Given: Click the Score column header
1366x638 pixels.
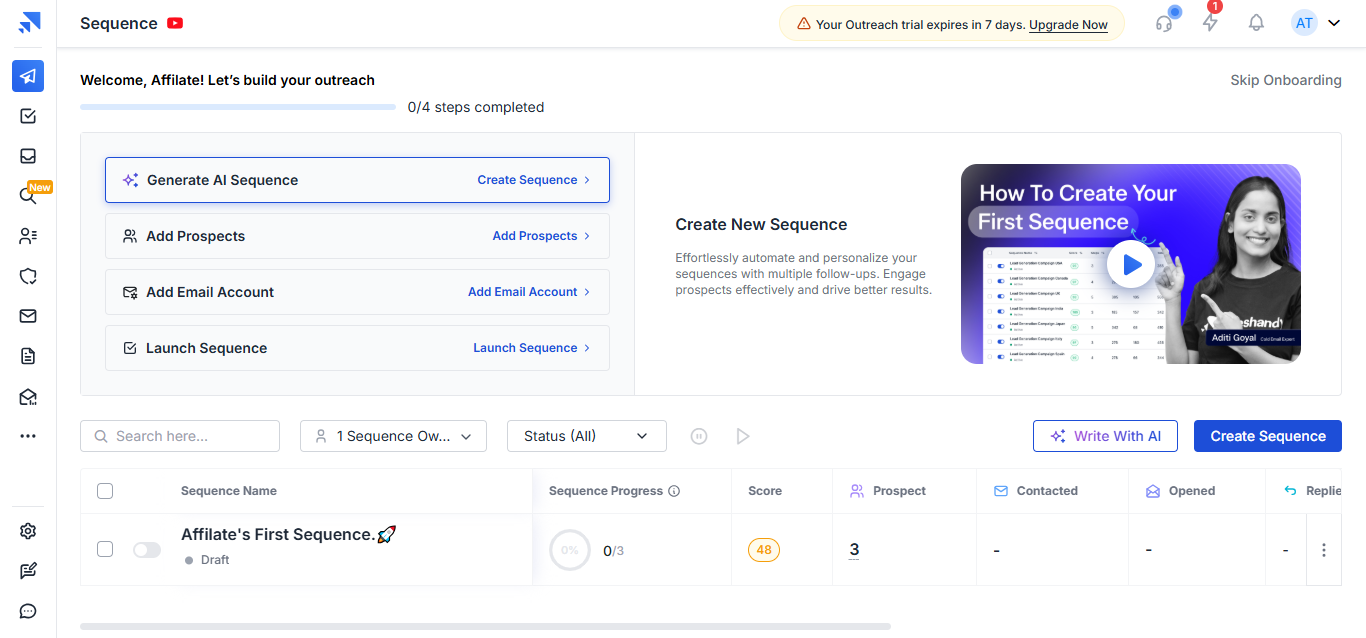Looking at the screenshot, I should (x=765, y=491).
